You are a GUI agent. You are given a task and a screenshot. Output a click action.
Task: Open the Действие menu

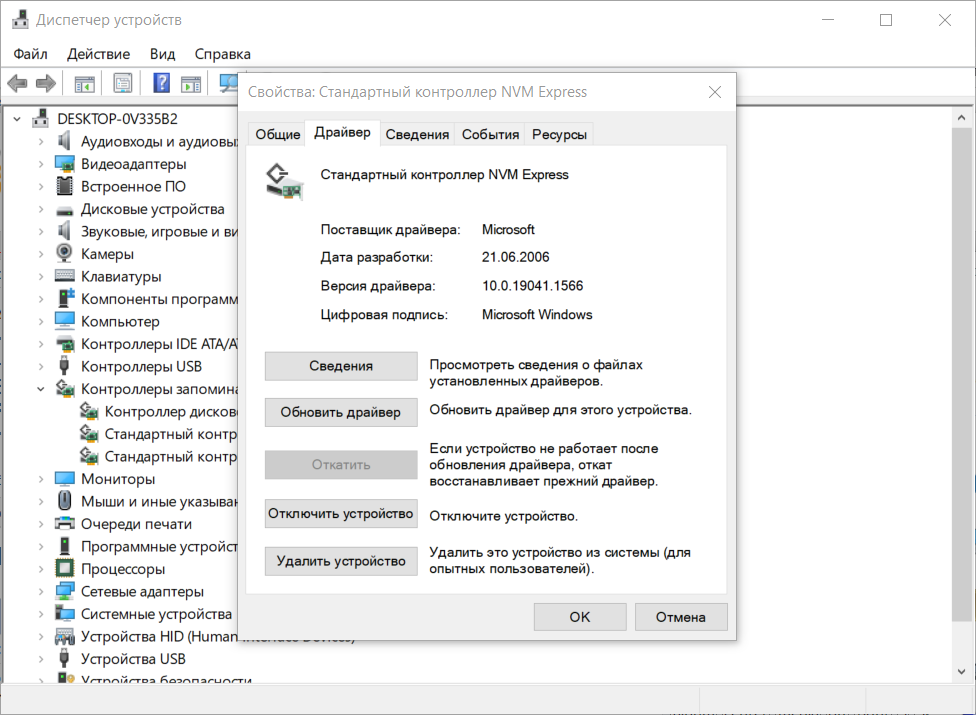point(98,54)
